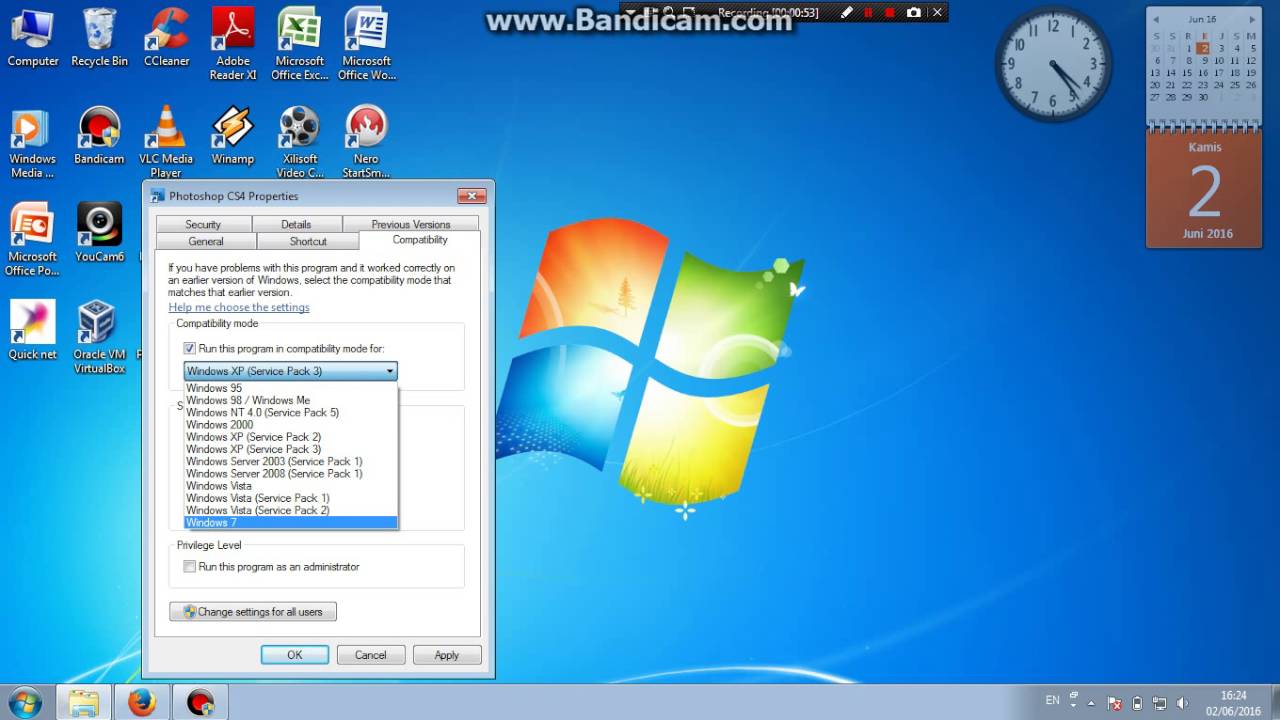Click Change settings for all users
1280x720 pixels.
coord(253,612)
